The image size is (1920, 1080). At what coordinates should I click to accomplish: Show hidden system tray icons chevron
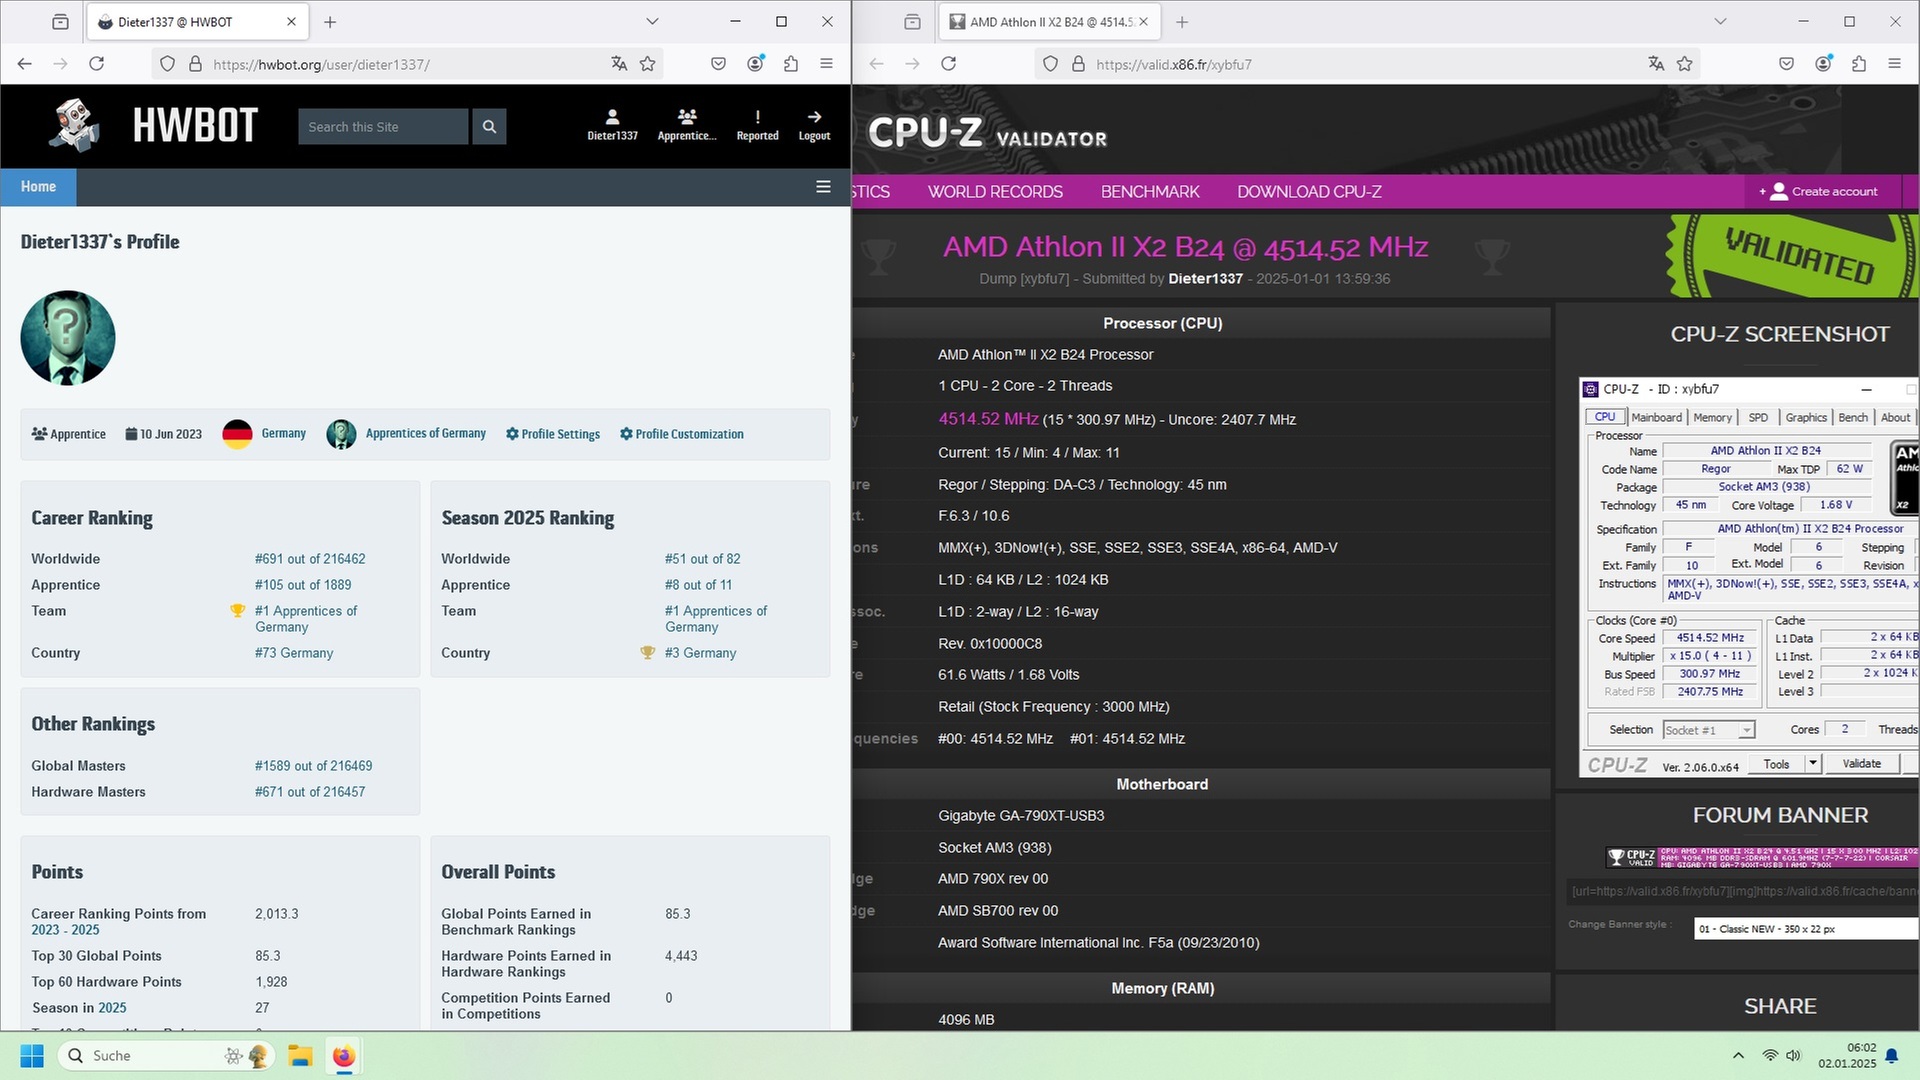pyautogui.click(x=1738, y=1056)
